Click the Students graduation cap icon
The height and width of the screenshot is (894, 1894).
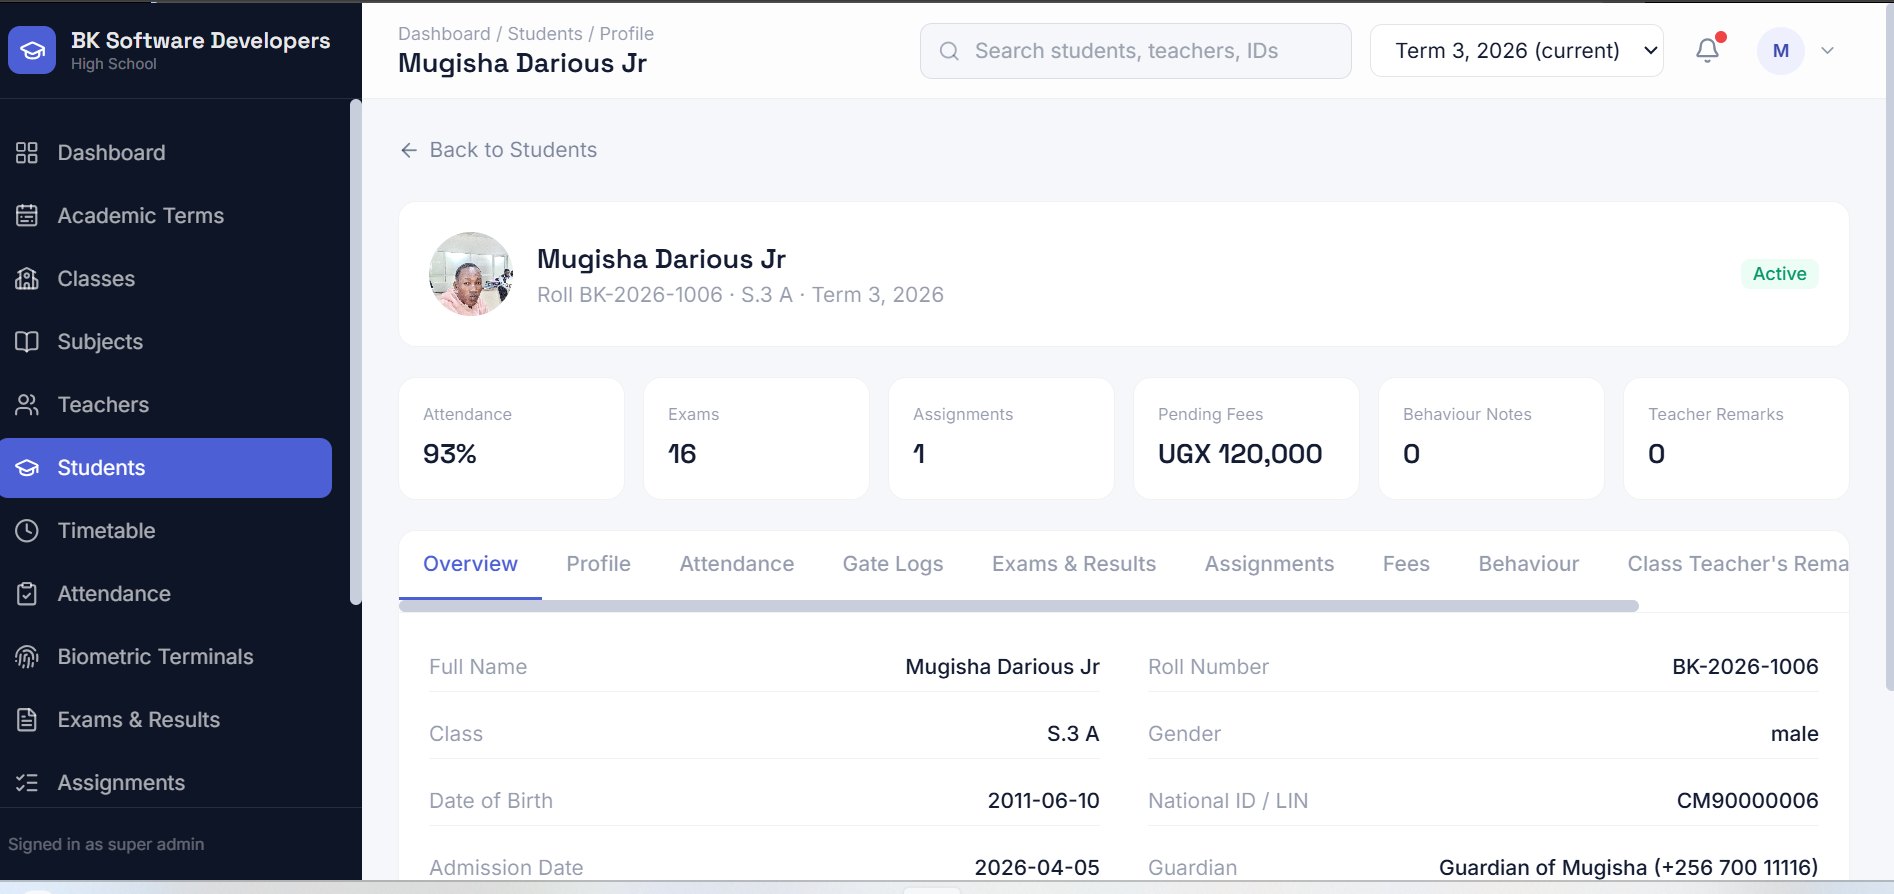click(x=27, y=468)
